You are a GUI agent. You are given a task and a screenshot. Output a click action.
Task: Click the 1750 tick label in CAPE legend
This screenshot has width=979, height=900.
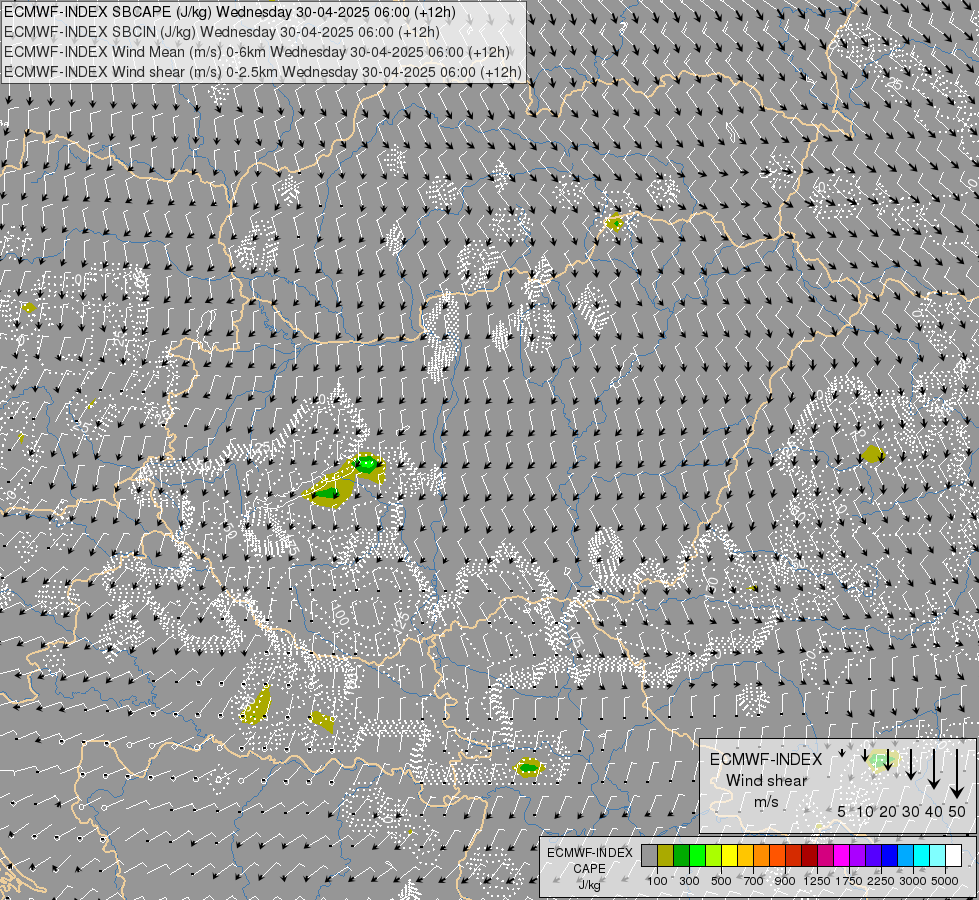point(849,881)
